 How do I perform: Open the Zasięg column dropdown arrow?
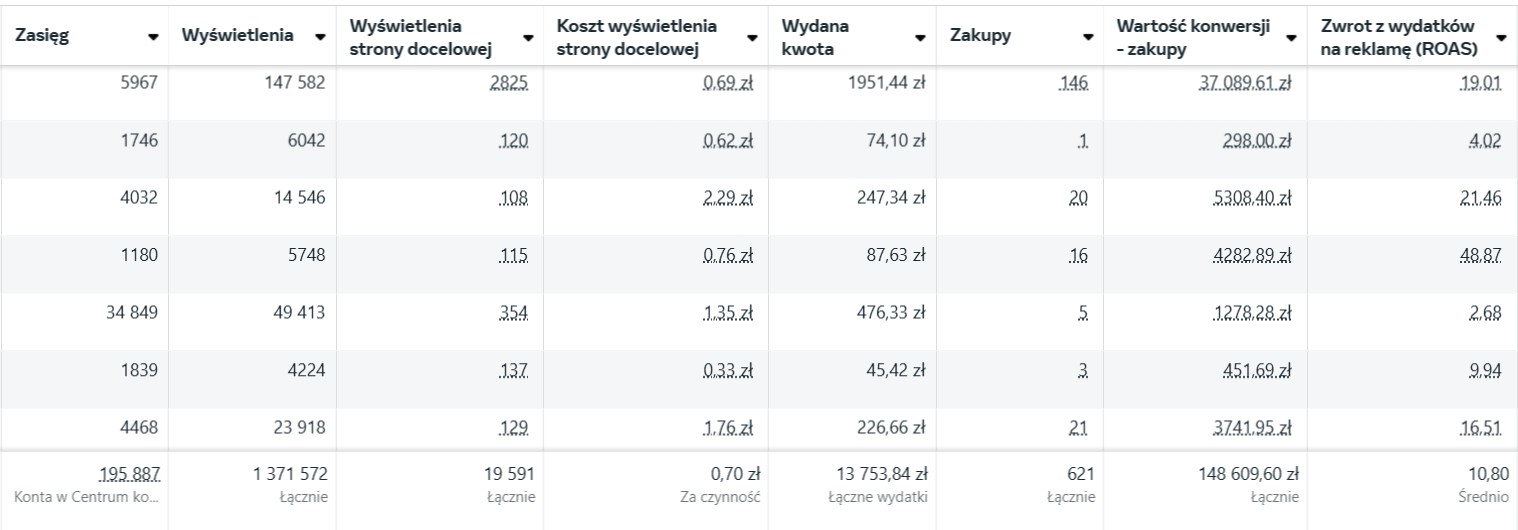click(x=153, y=36)
